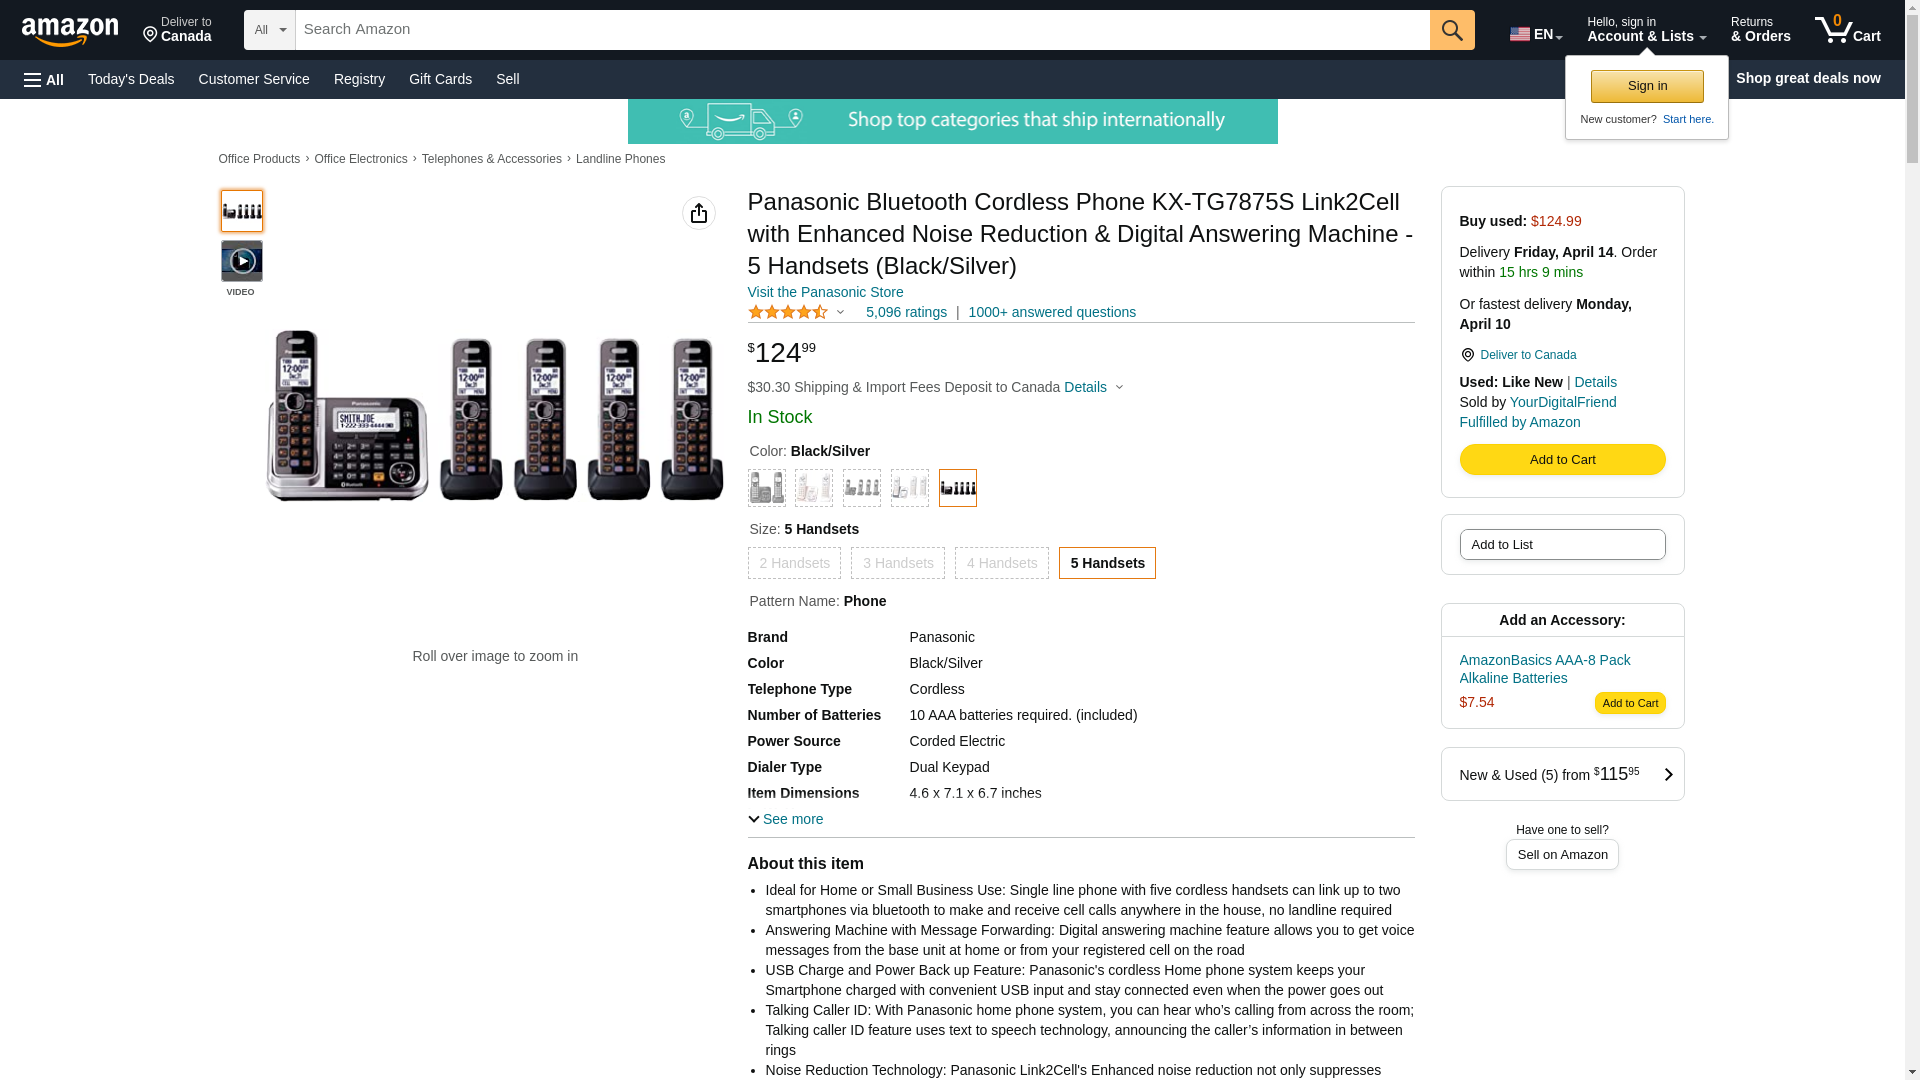Expand See more product details
1920x1080 pixels.
point(786,819)
